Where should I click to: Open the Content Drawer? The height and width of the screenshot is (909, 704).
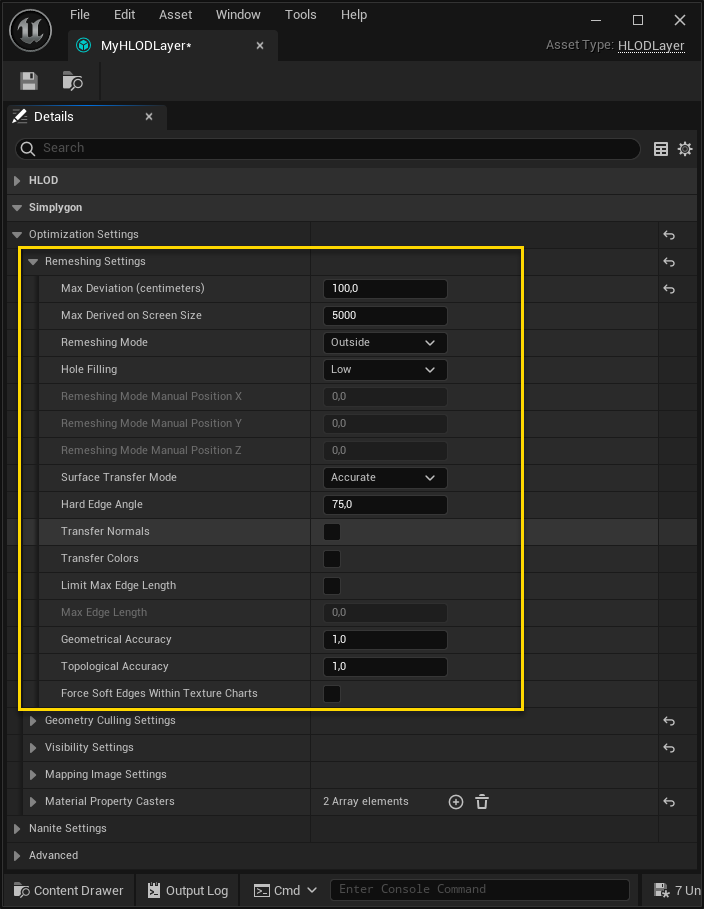[67, 890]
